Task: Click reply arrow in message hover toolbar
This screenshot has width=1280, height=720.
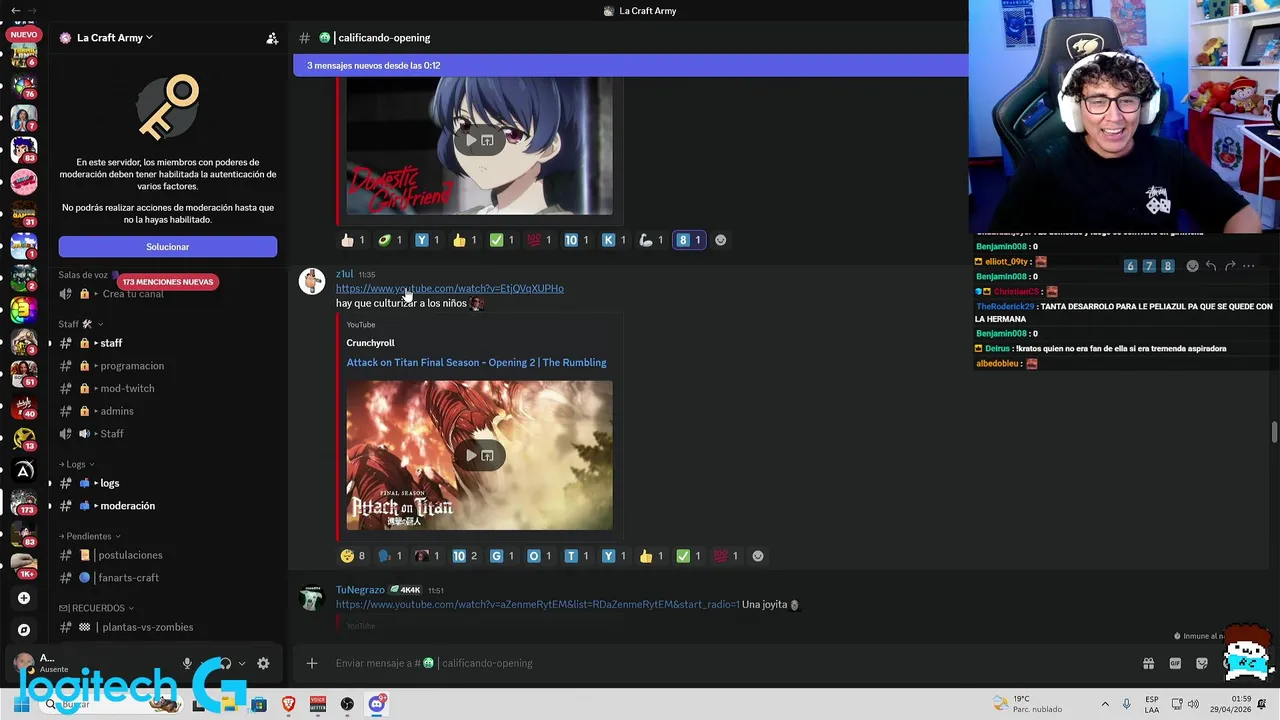Action: 1211,266
